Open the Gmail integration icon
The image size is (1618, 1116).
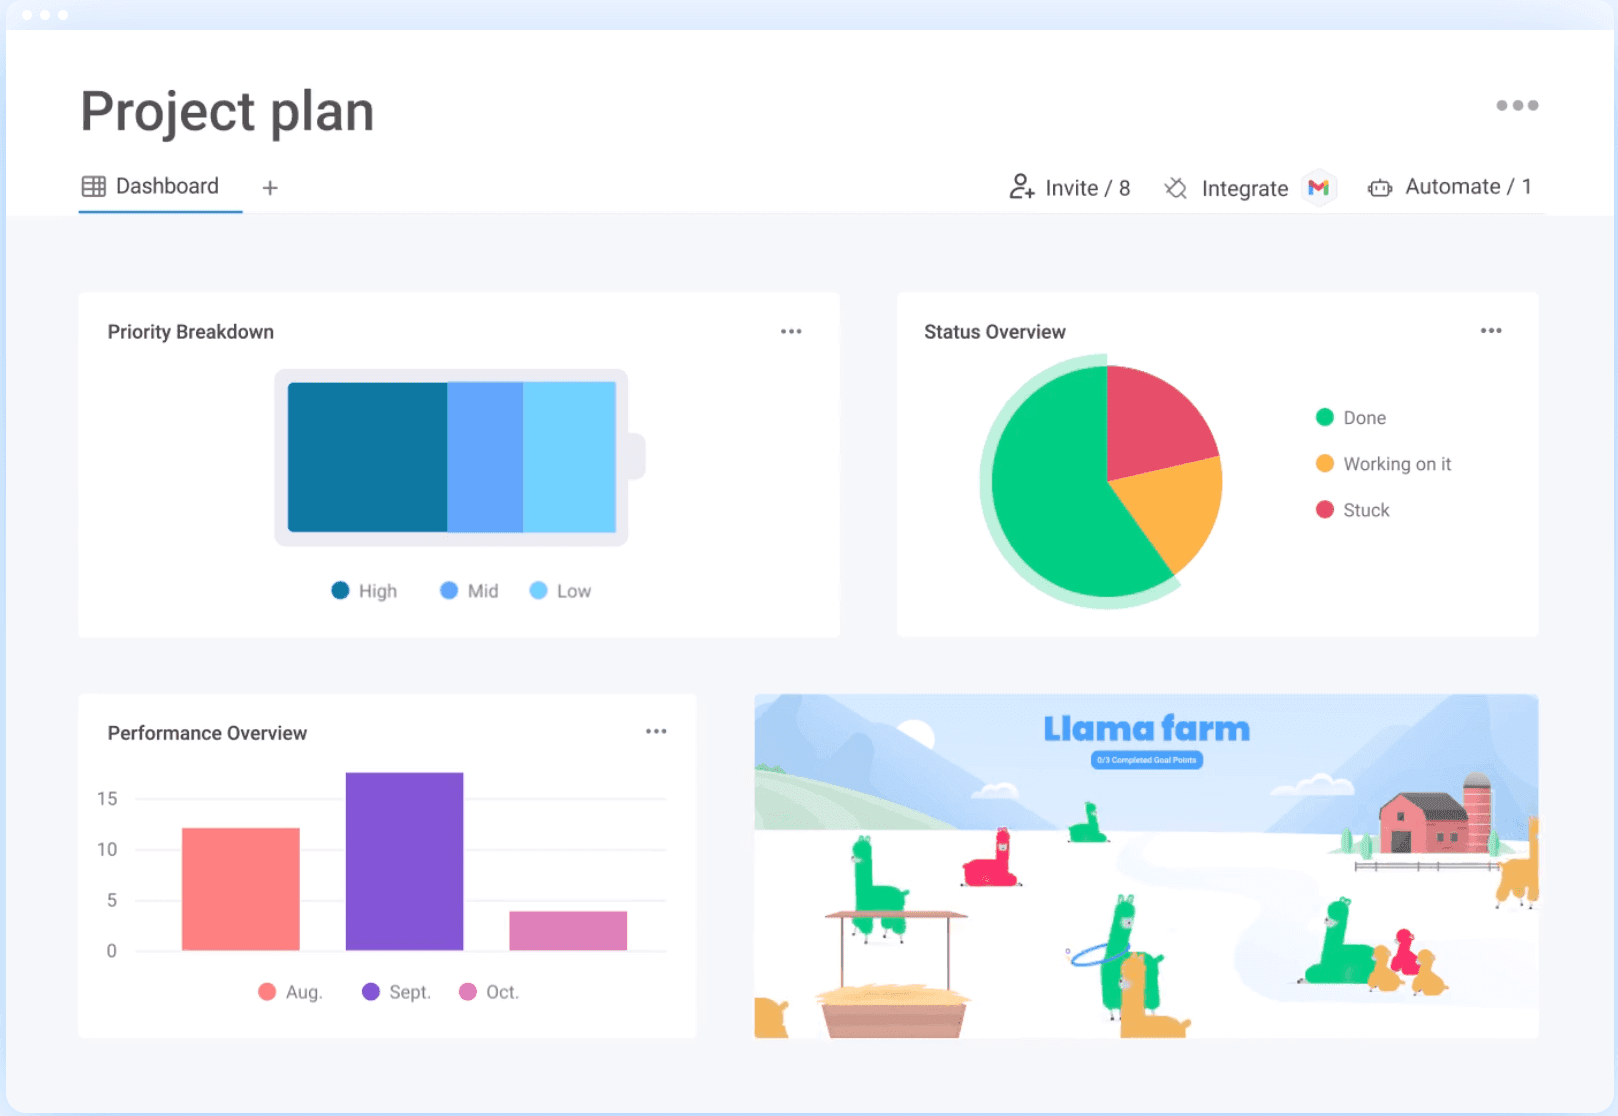point(1319,188)
